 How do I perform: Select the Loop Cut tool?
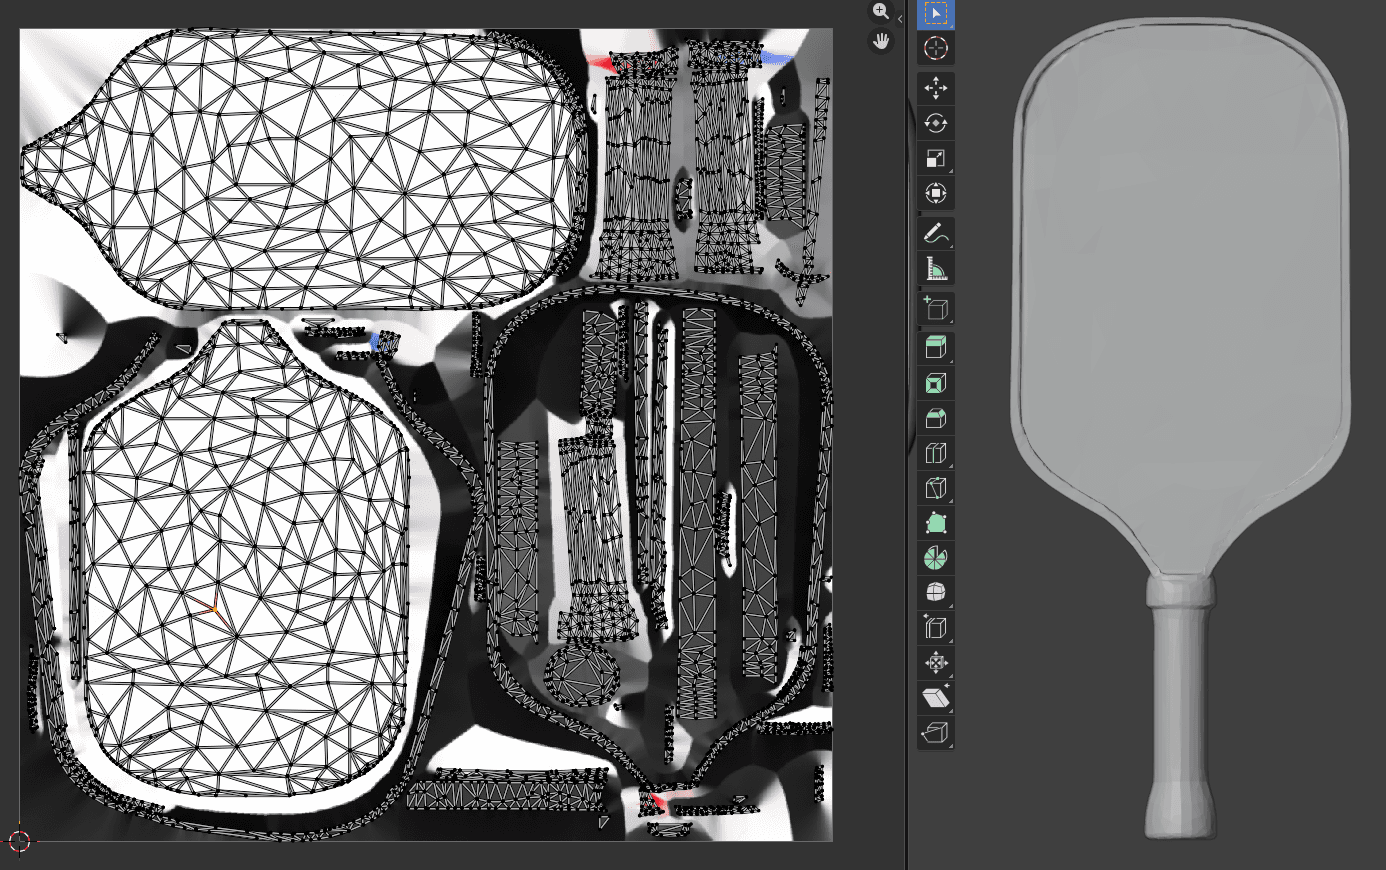[x=936, y=452]
